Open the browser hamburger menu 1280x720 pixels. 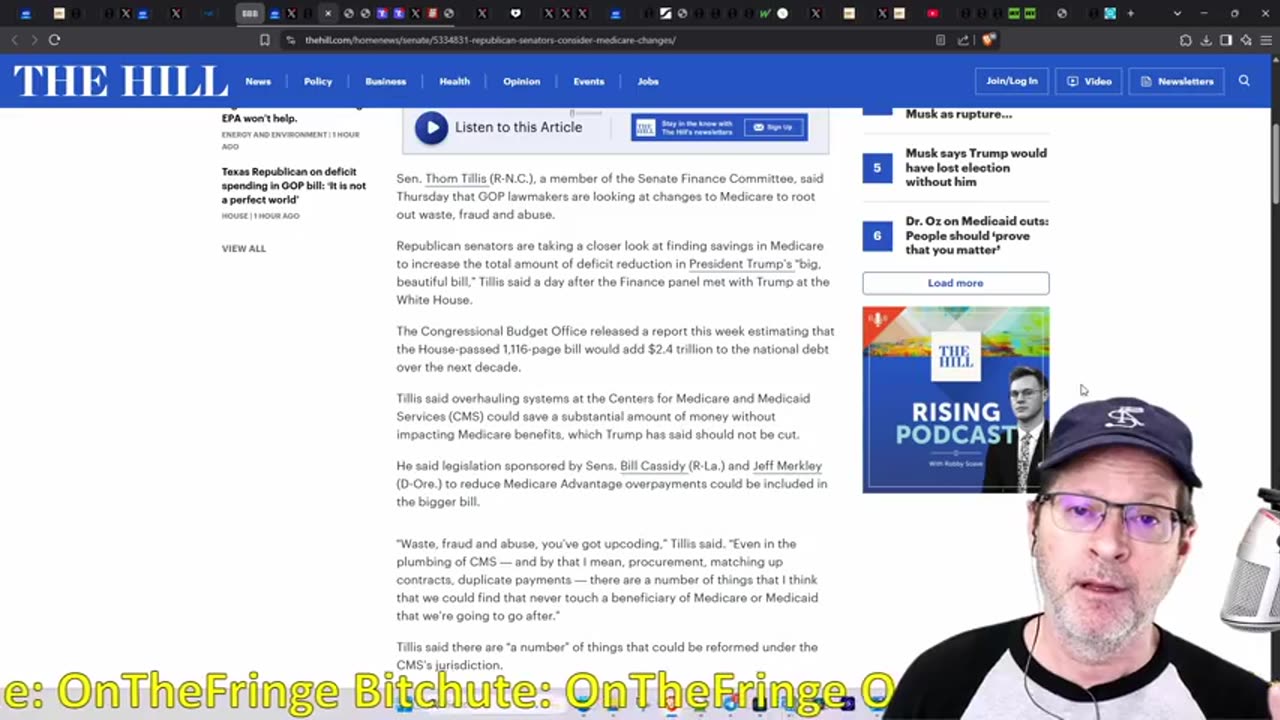pos(1266,40)
